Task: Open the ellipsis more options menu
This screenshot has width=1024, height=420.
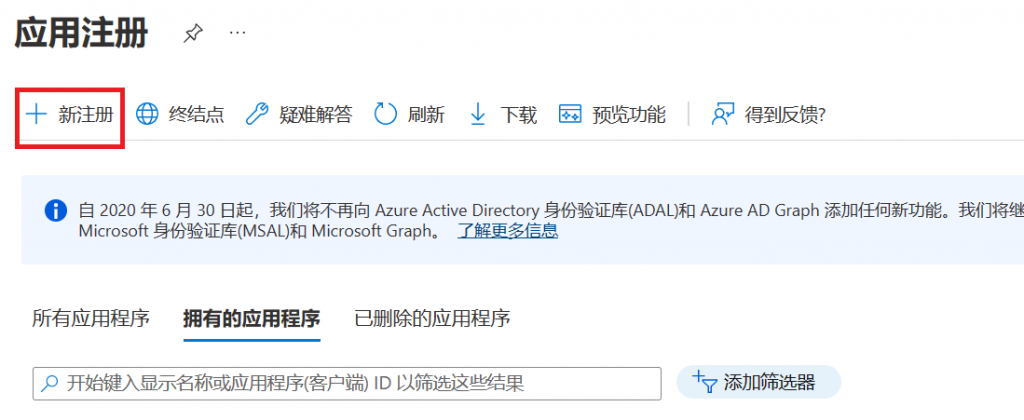Action: coord(237,33)
